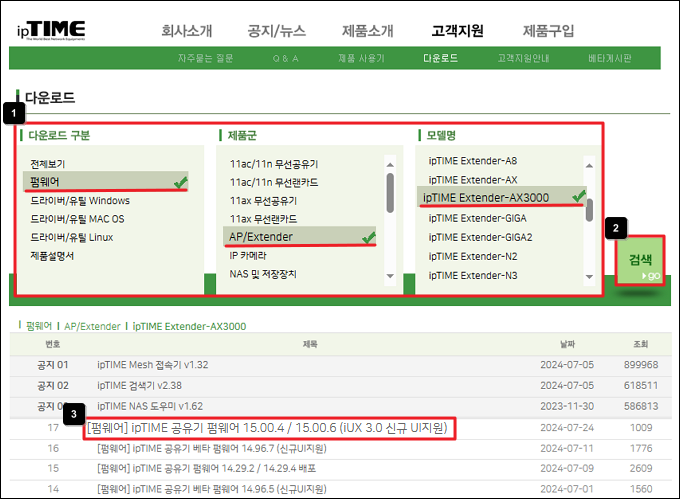Choose 11ax 무선랜카드 product group
680x499 pixels.
264,219
